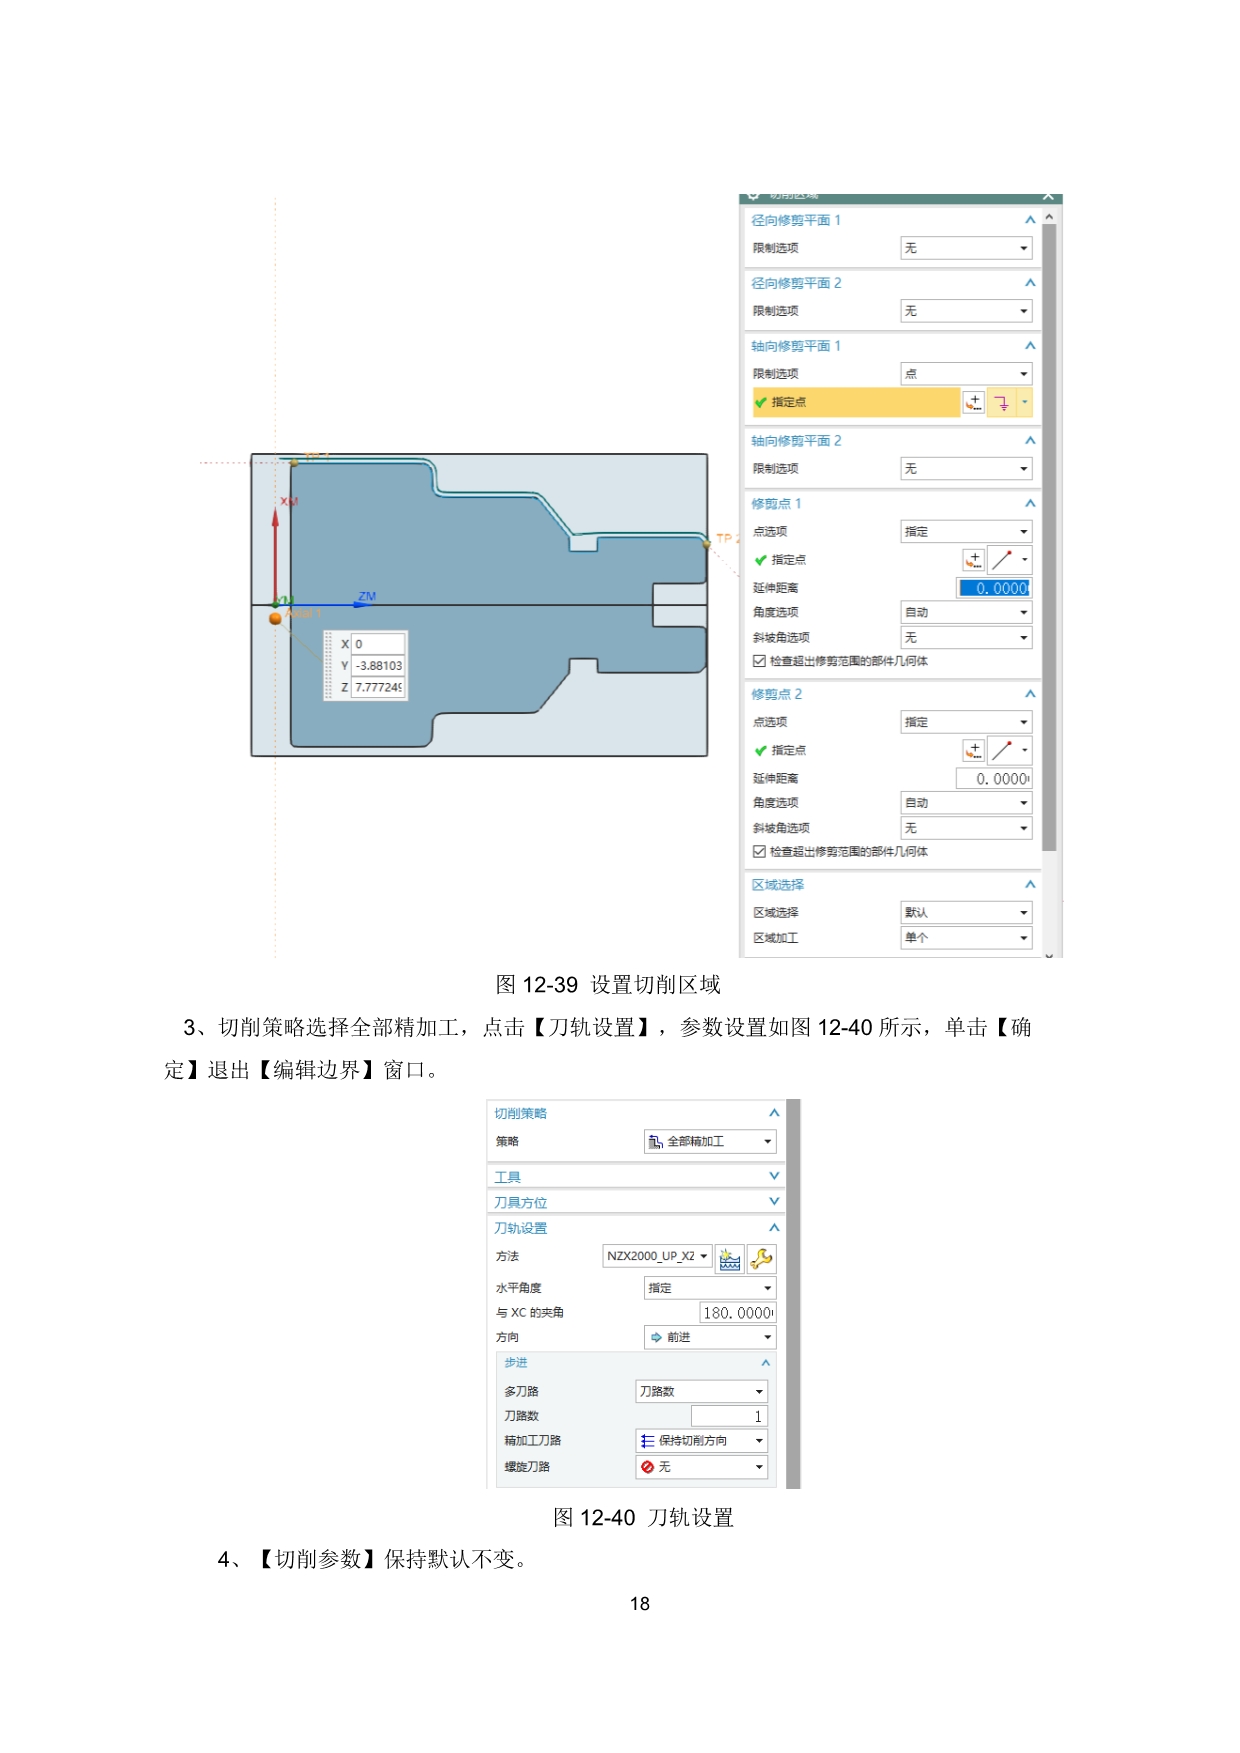Open 角度选项 dropdown in 修剪点 1
The width and height of the screenshot is (1240, 1753).
click(966, 612)
